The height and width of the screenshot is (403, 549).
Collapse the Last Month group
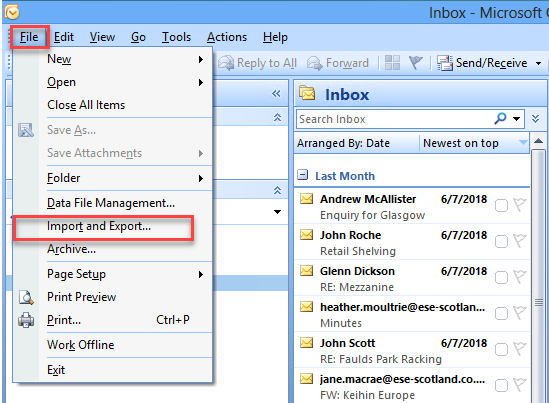point(303,175)
